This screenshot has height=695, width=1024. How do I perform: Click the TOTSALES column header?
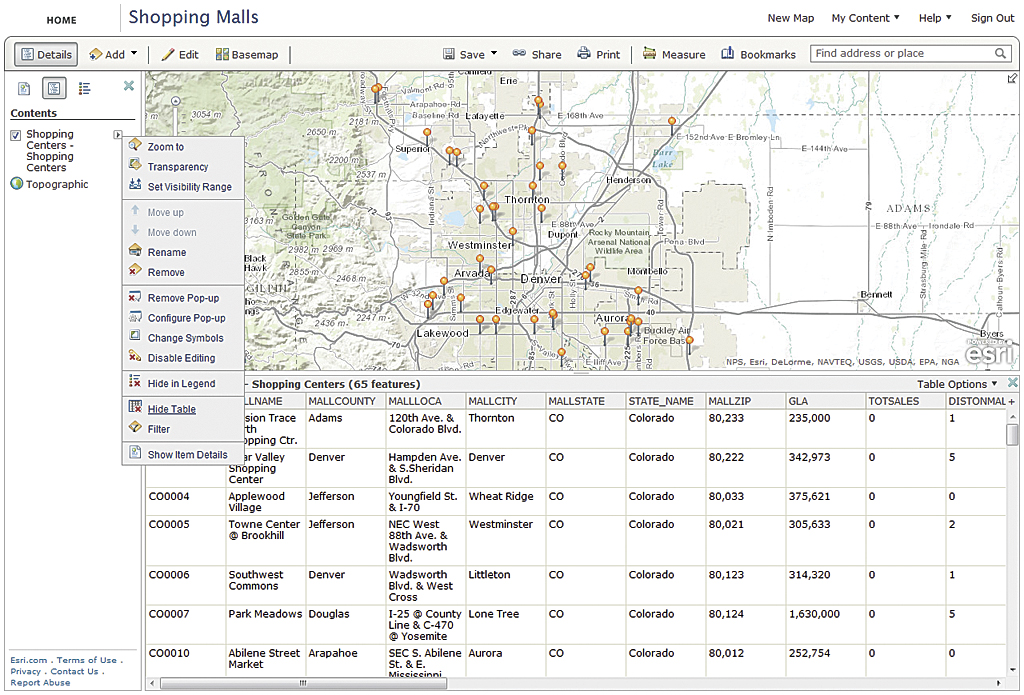906,401
